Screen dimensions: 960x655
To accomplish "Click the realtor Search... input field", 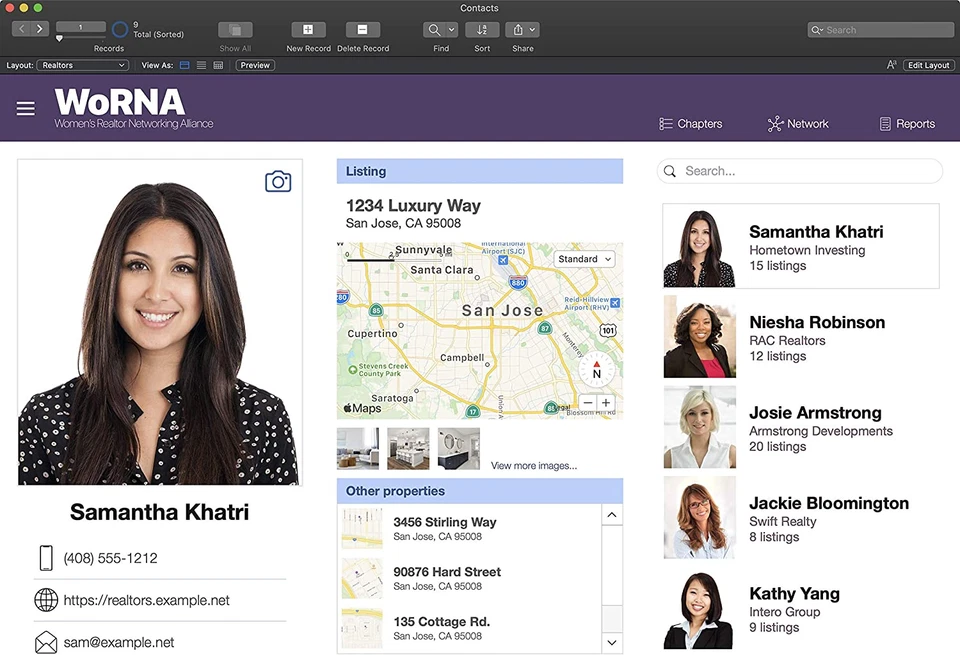I will pos(800,171).
